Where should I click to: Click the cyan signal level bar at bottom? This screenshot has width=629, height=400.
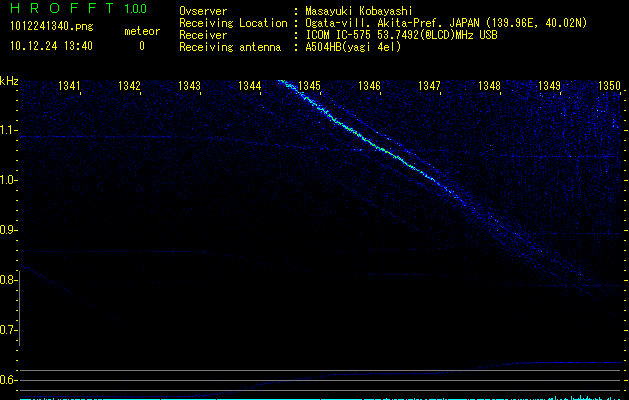(x=321, y=398)
